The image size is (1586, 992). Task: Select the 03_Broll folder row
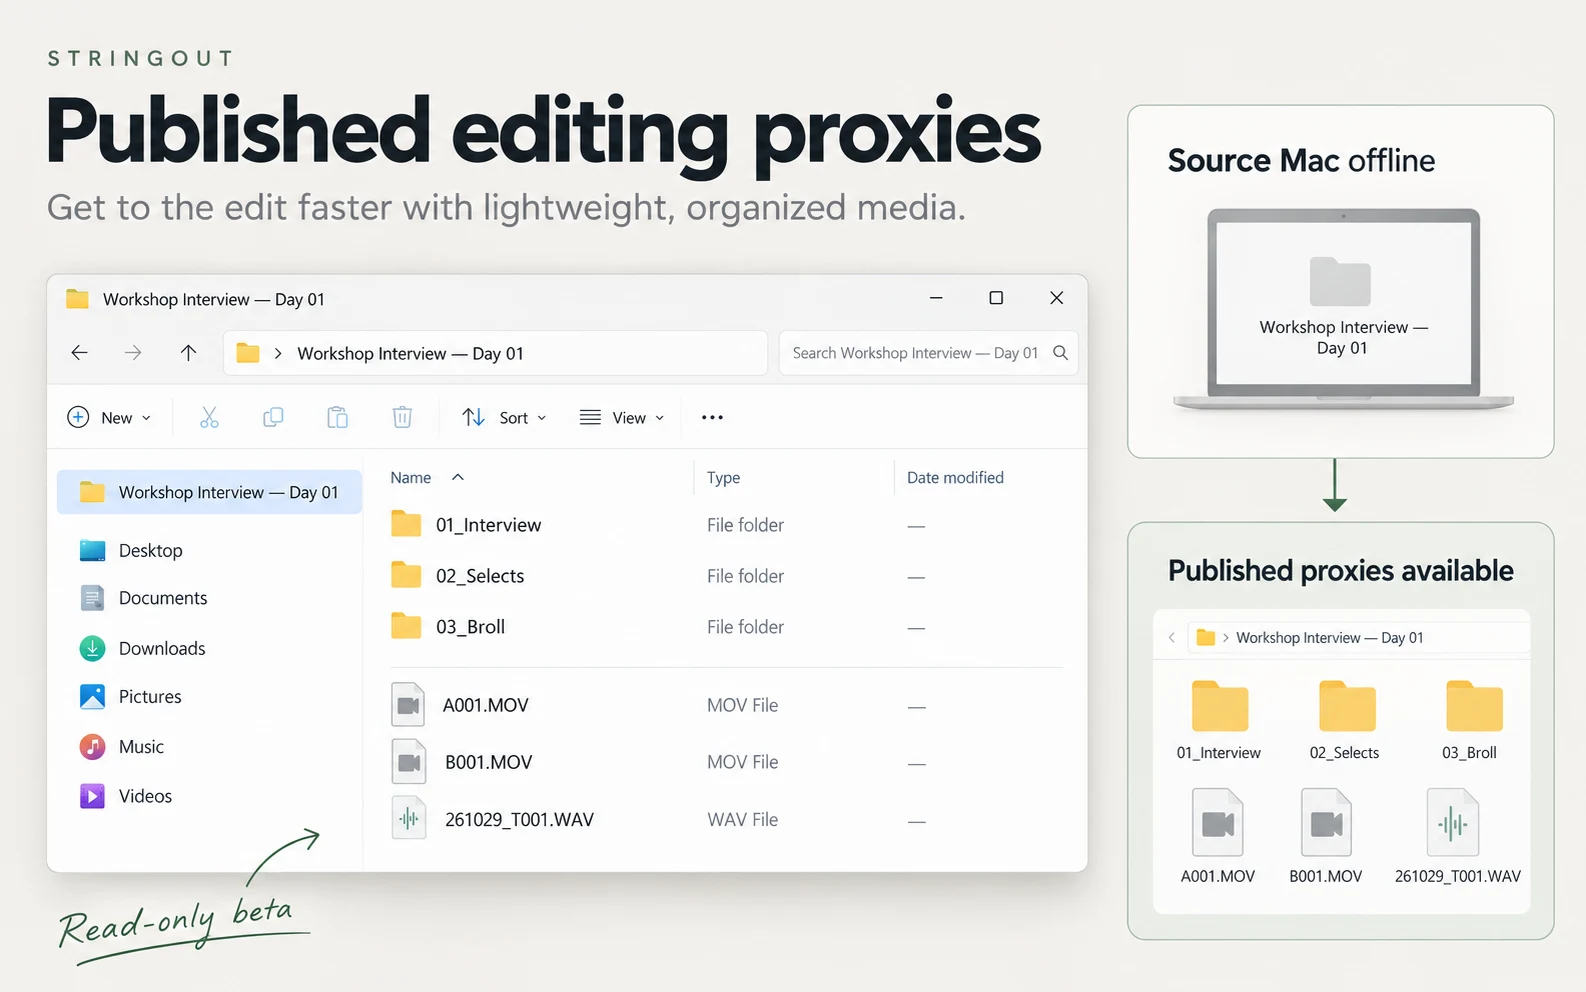726,627
